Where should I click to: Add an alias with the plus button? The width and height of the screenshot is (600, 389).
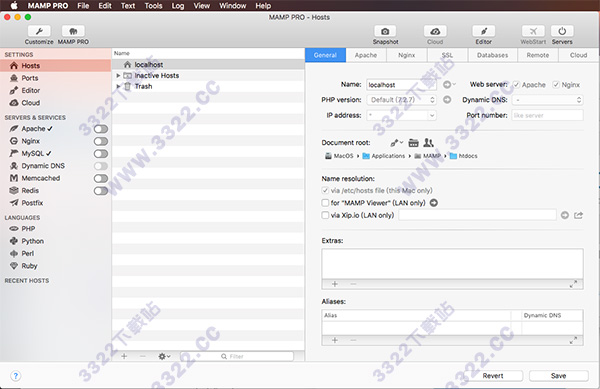pos(335,340)
